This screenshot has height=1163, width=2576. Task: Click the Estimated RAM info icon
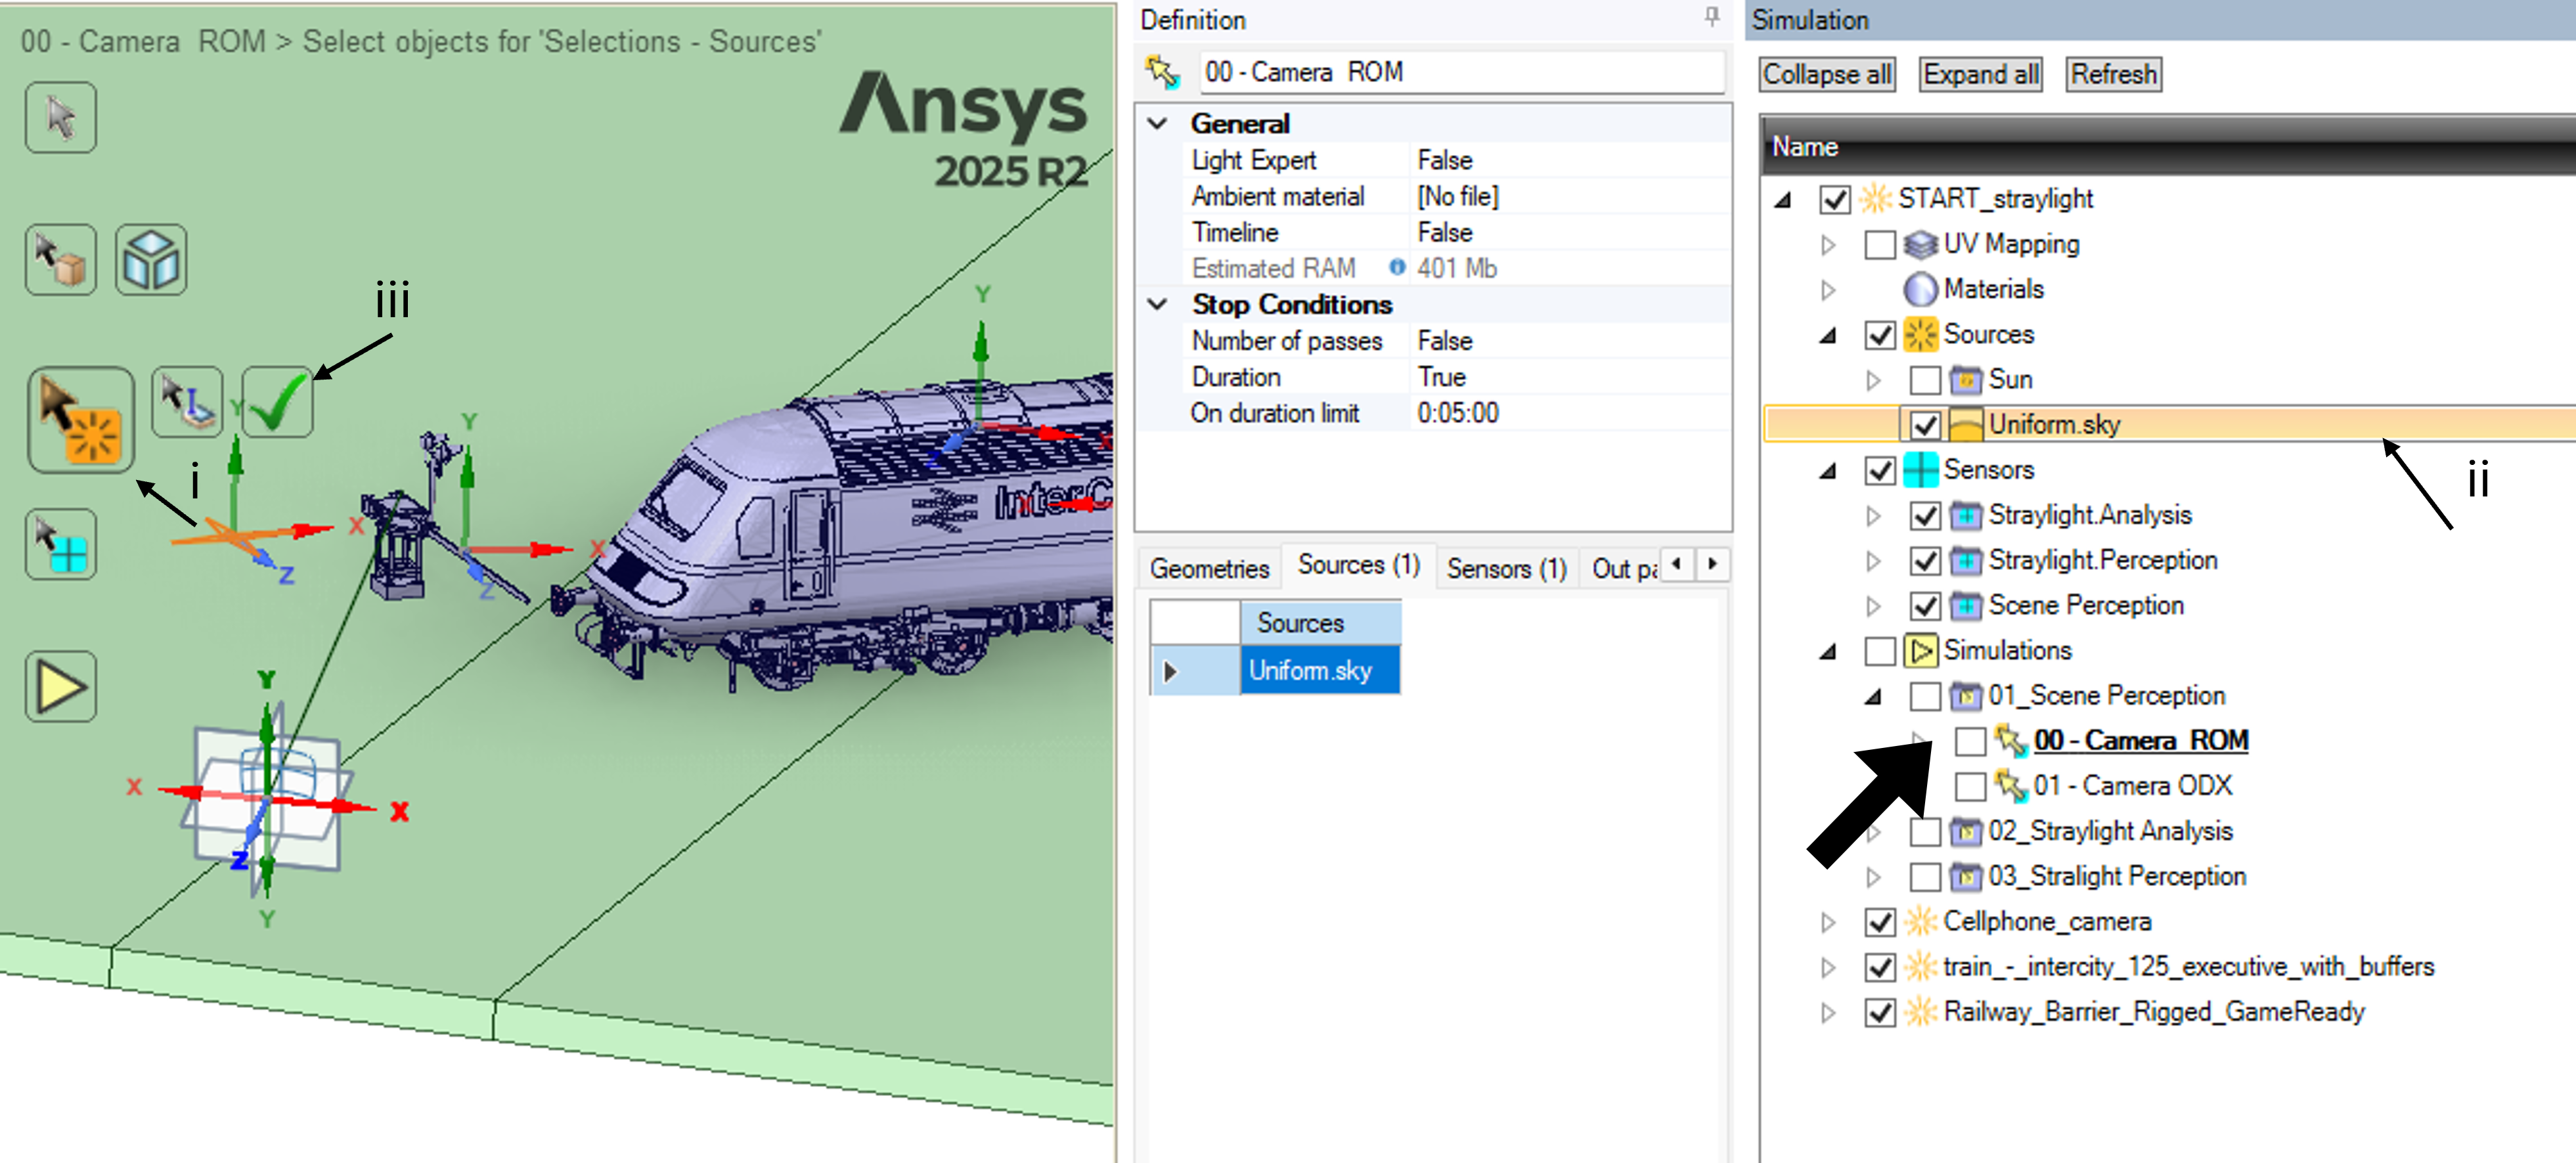point(1397,267)
